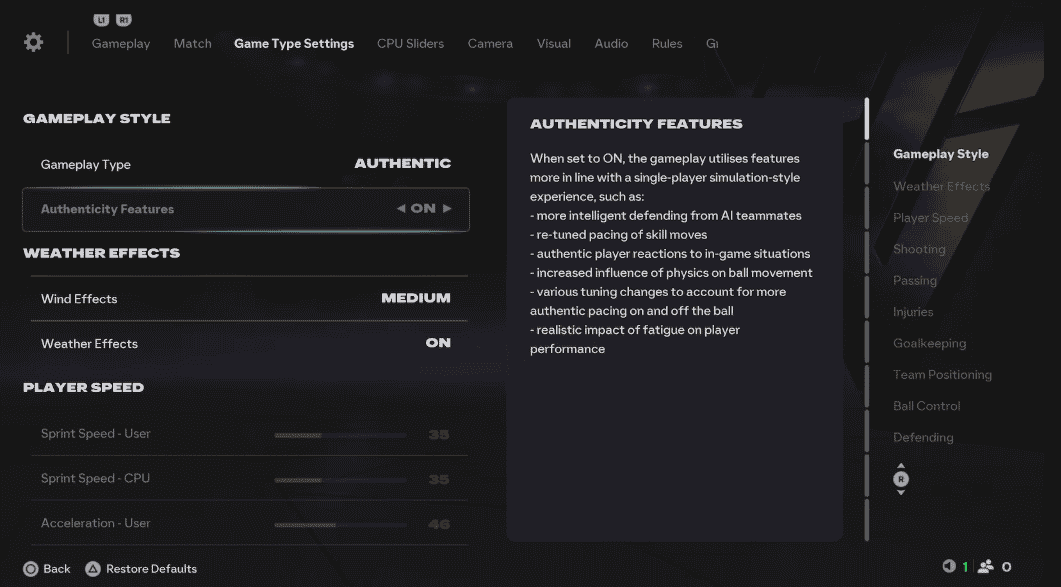The image size is (1061, 587).
Task: Click the triangle Restore Defaults icon
Action: pyautogui.click(x=90, y=568)
